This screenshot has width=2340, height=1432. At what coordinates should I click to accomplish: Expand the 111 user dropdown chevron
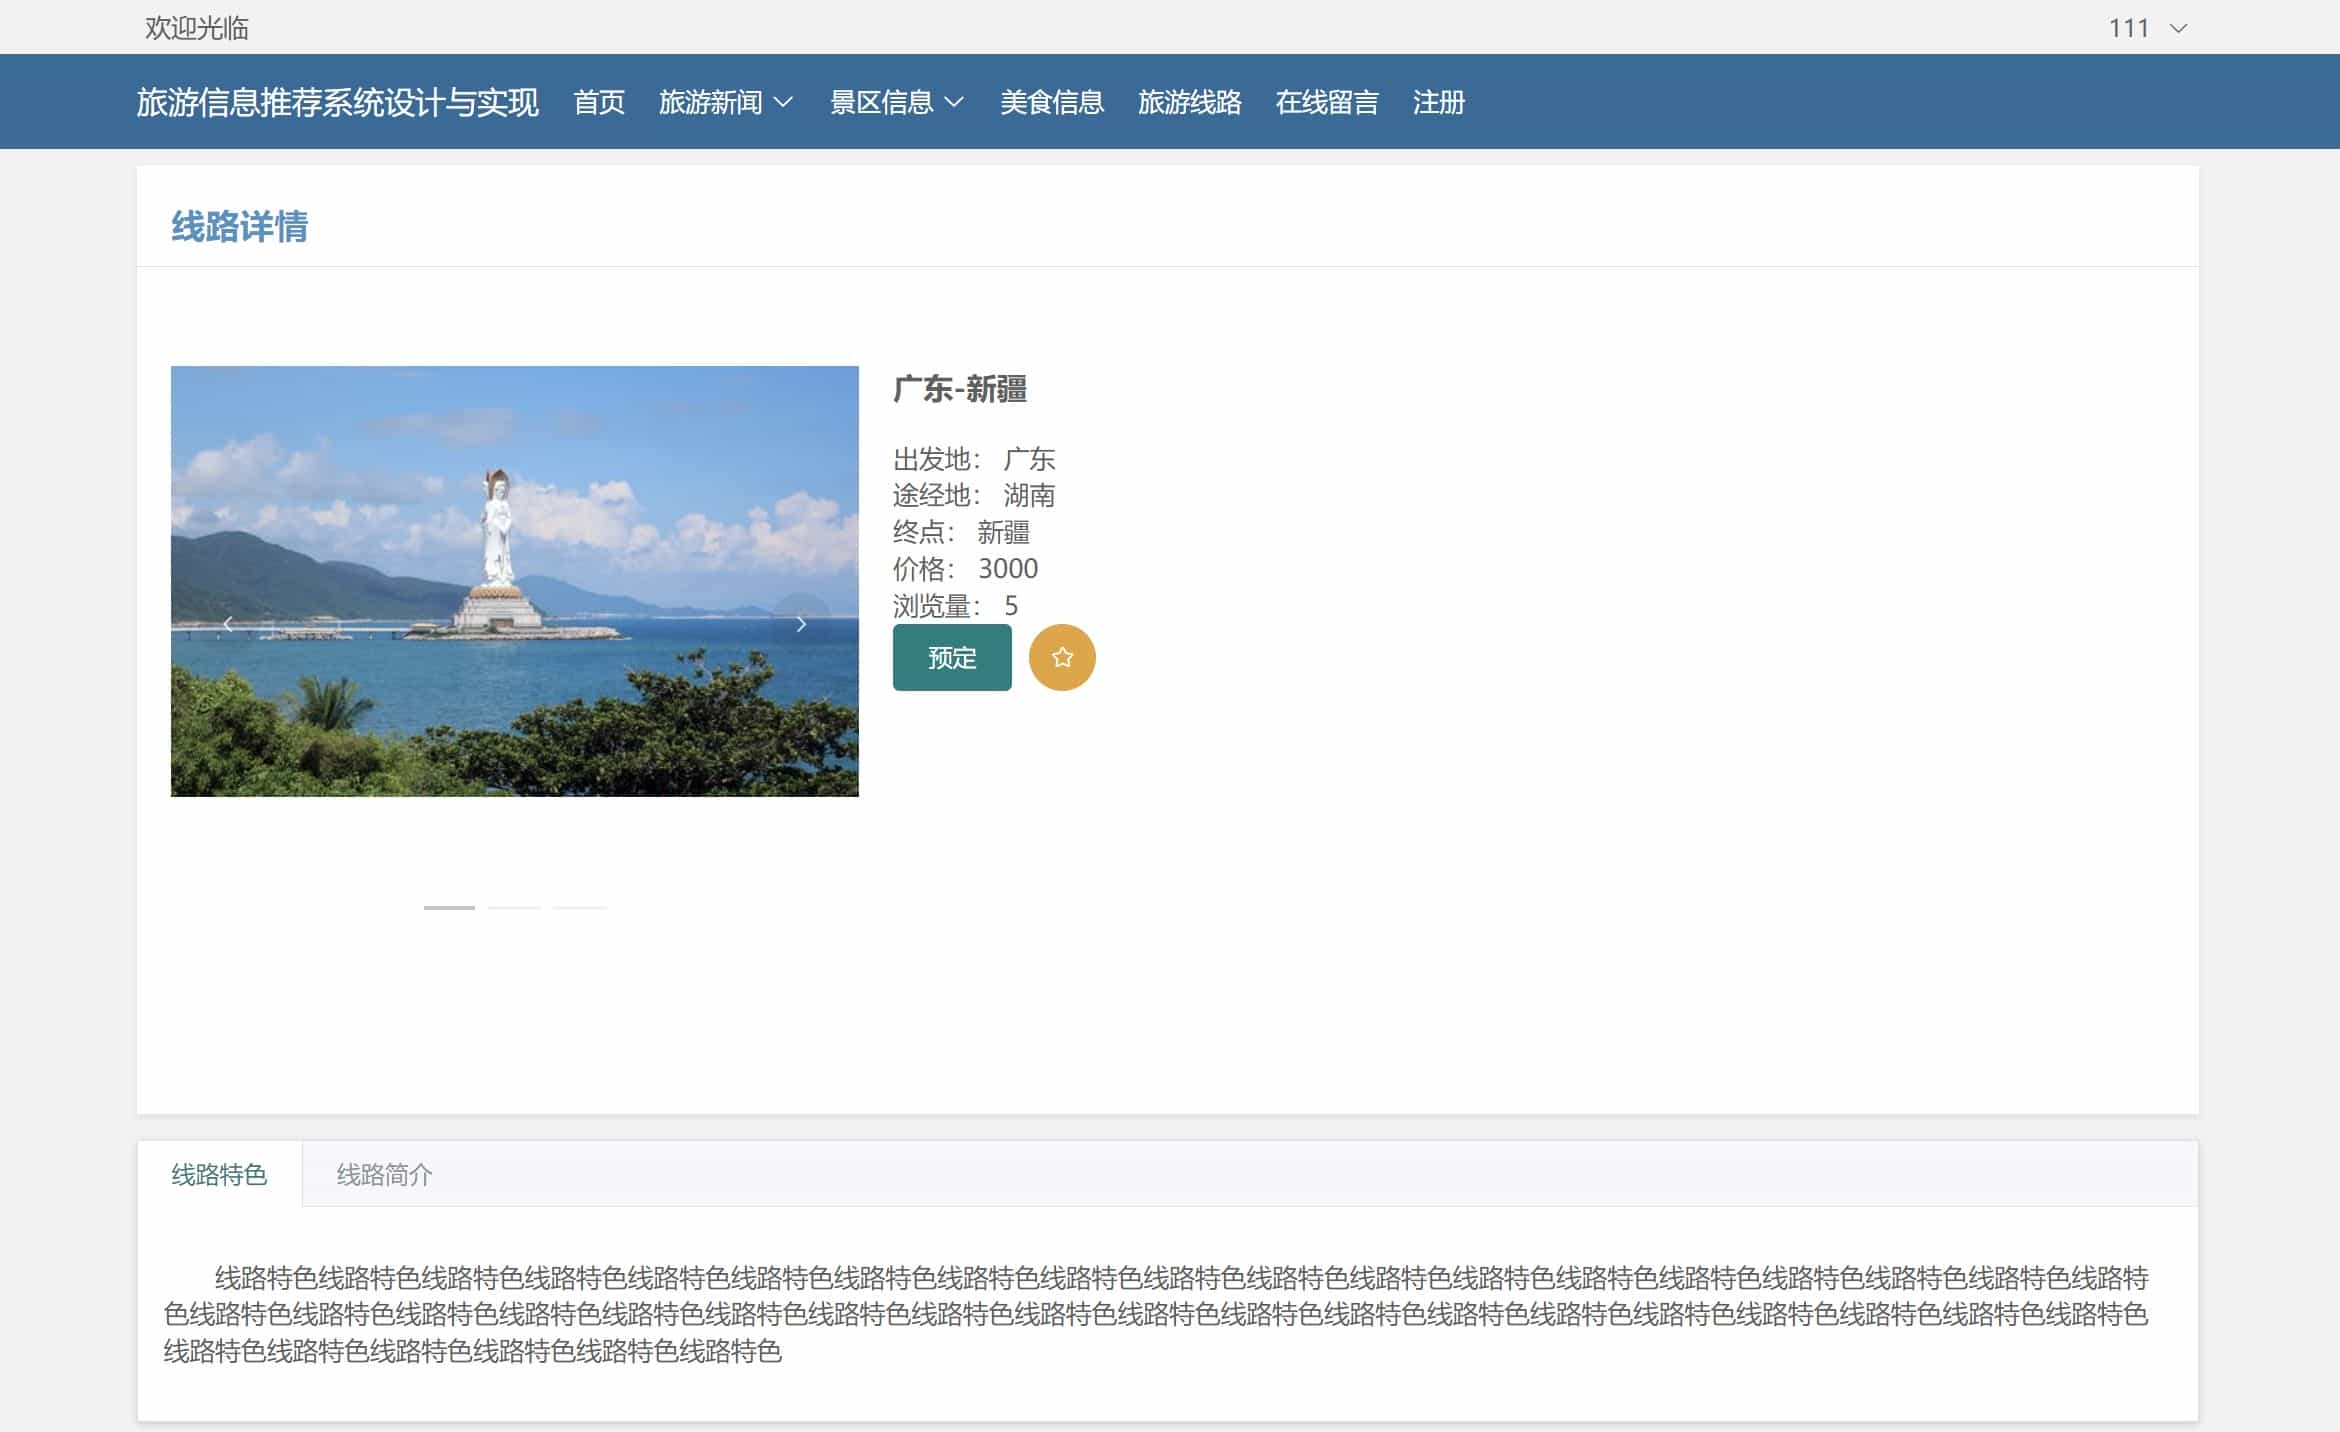click(2179, 28)
